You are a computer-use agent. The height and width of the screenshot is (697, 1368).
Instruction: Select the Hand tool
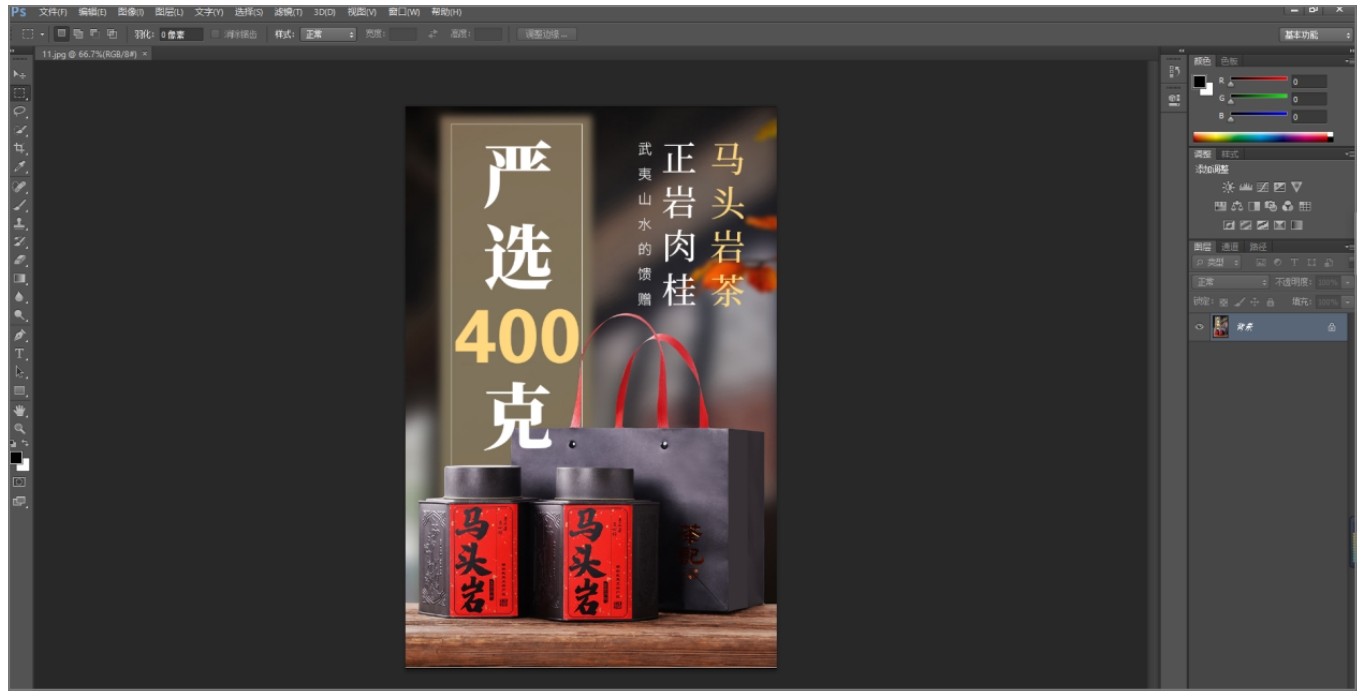click(x=20, y=410)
